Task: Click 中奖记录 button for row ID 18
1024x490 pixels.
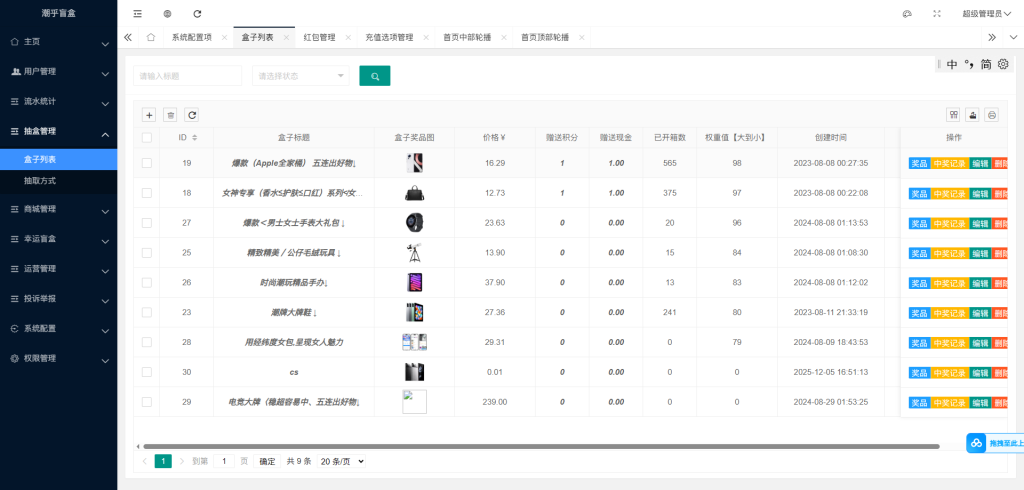Action: tap(949, 193)
